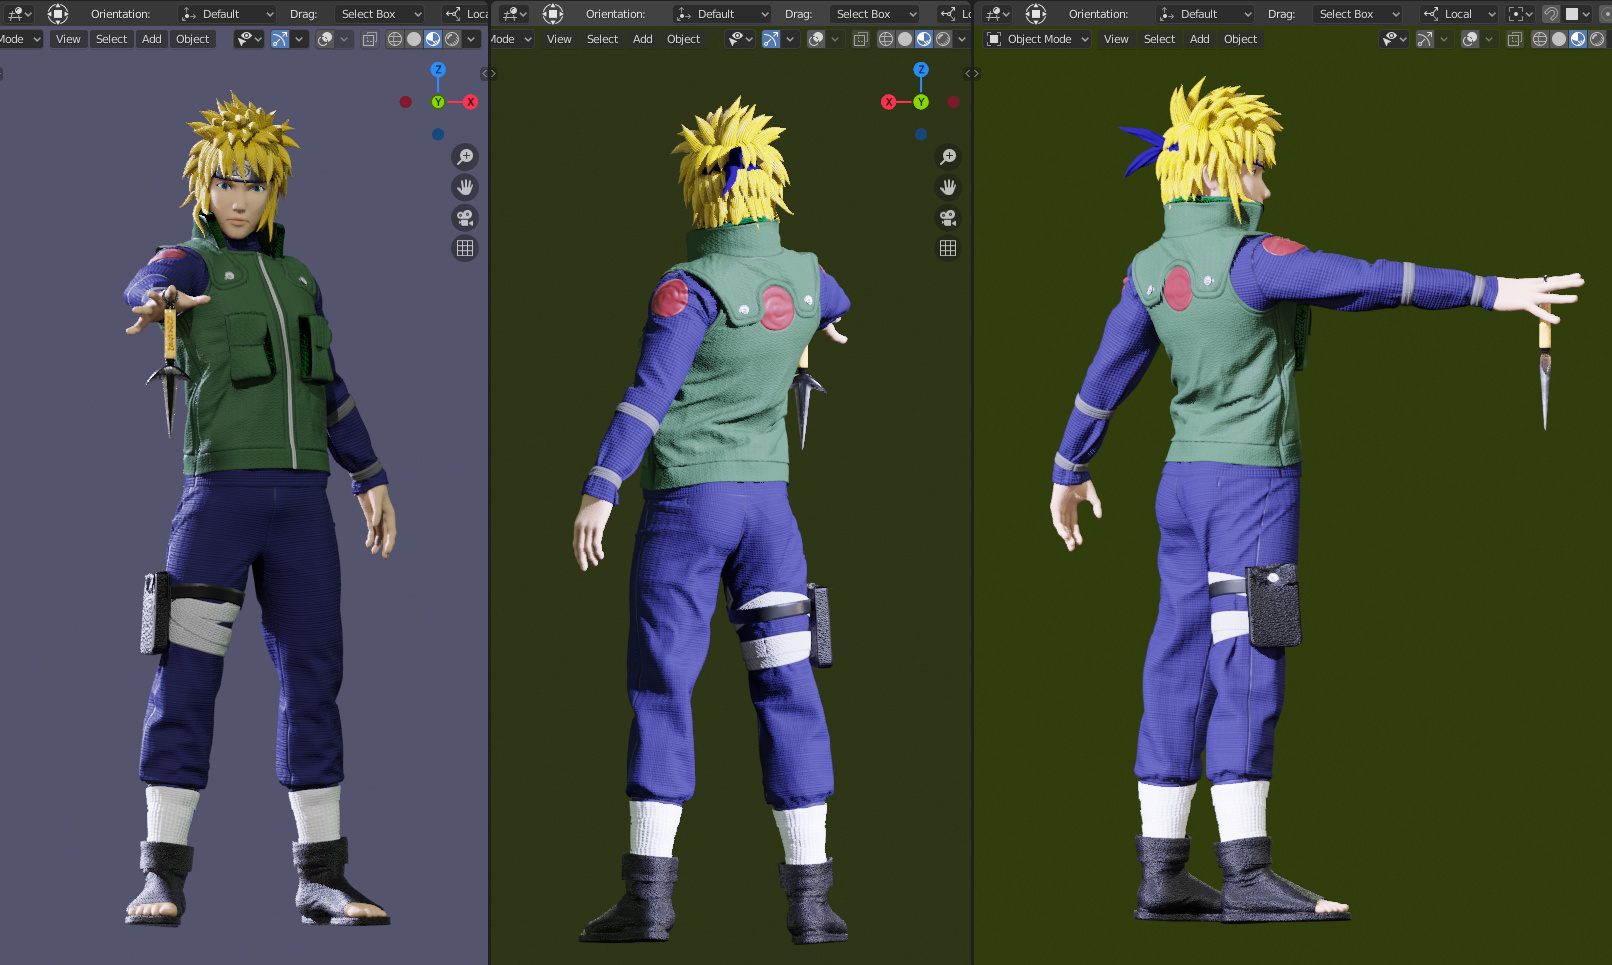1612x965 pixels.
Task: Switch perspective/orthographic in left viewport
Action: (x=465, y=248)
